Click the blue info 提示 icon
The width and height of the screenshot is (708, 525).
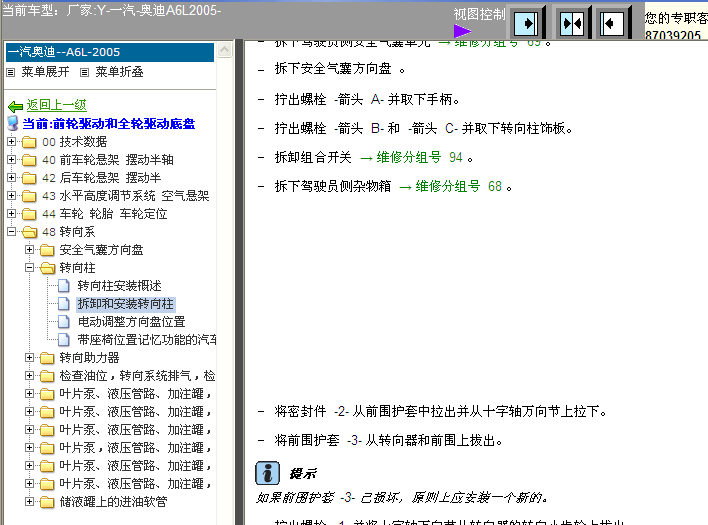click(x=267, y=473)
